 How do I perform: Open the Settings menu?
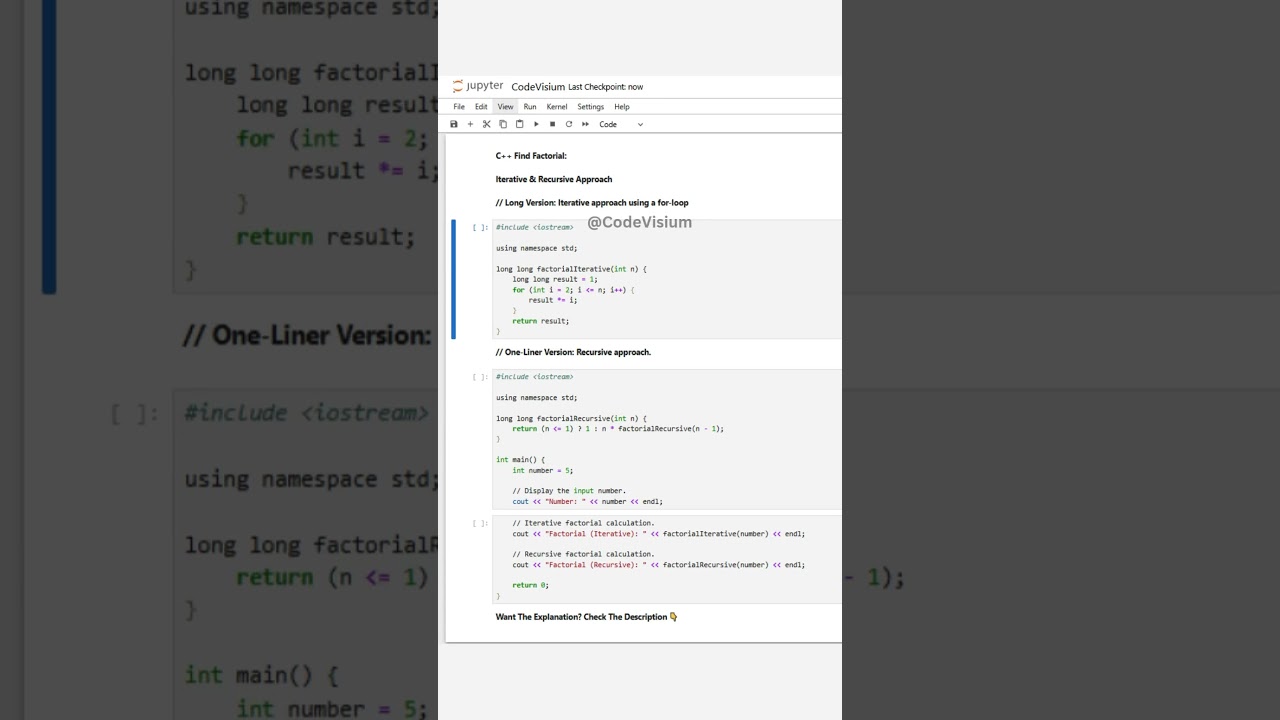click(x=590, y=107)
